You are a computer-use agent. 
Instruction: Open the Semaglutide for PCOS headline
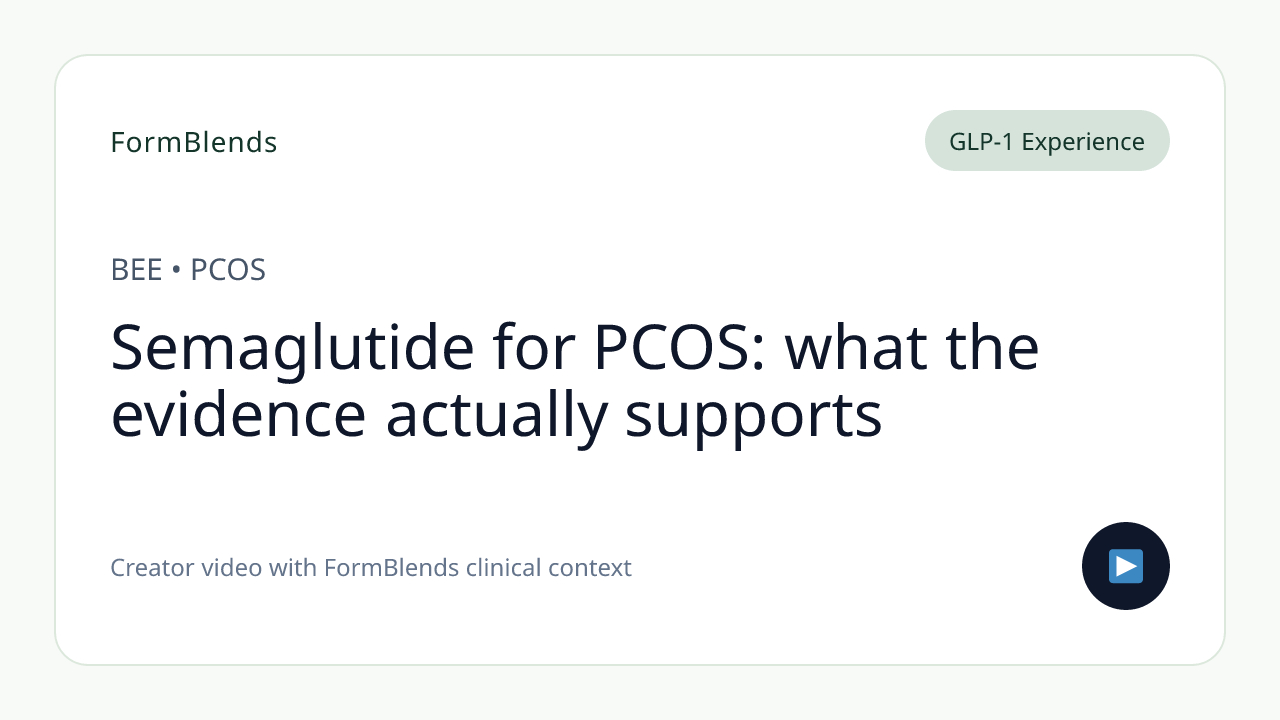click(x=575, y=381)
